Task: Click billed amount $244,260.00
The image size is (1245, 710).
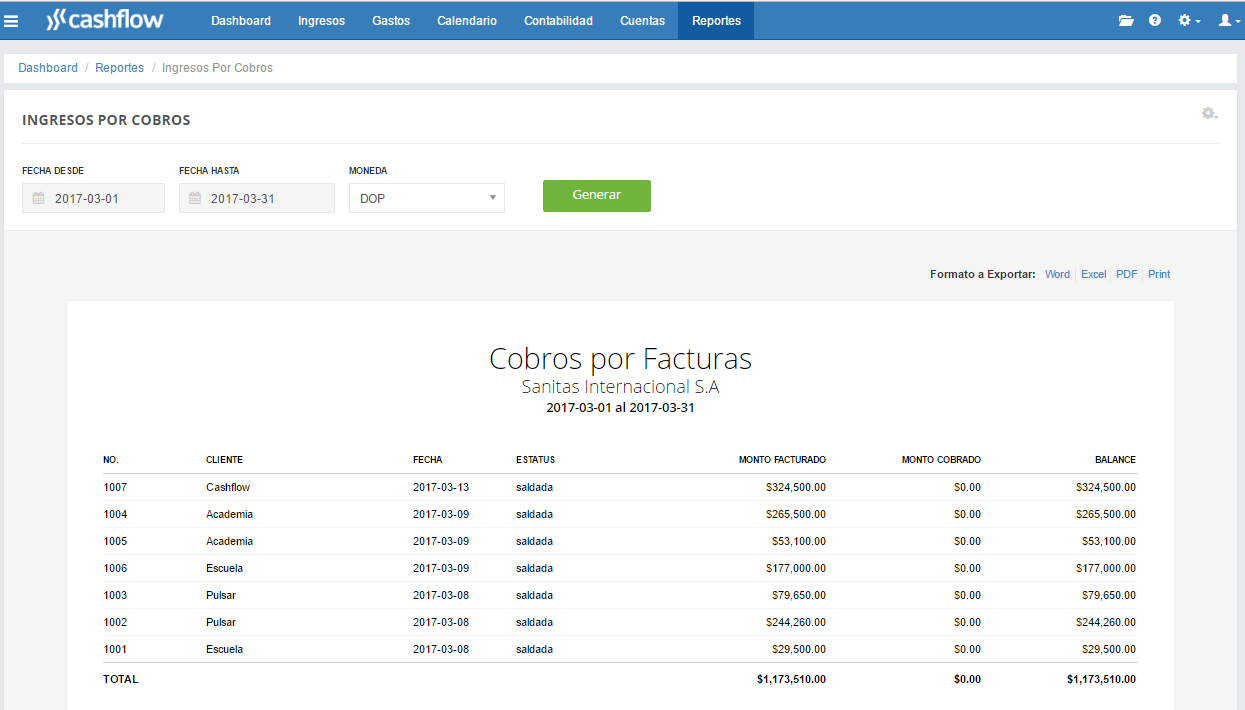Action: (796, 622)
